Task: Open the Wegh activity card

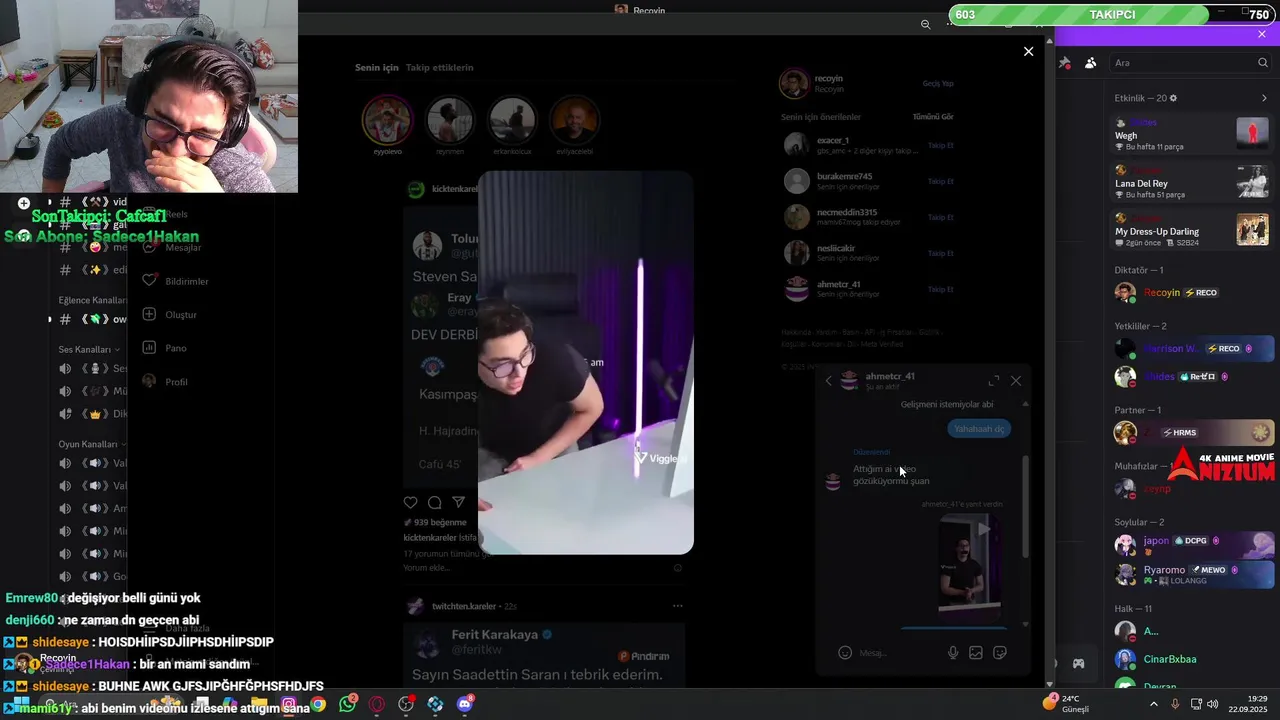Action: (x=1191, y=134)
